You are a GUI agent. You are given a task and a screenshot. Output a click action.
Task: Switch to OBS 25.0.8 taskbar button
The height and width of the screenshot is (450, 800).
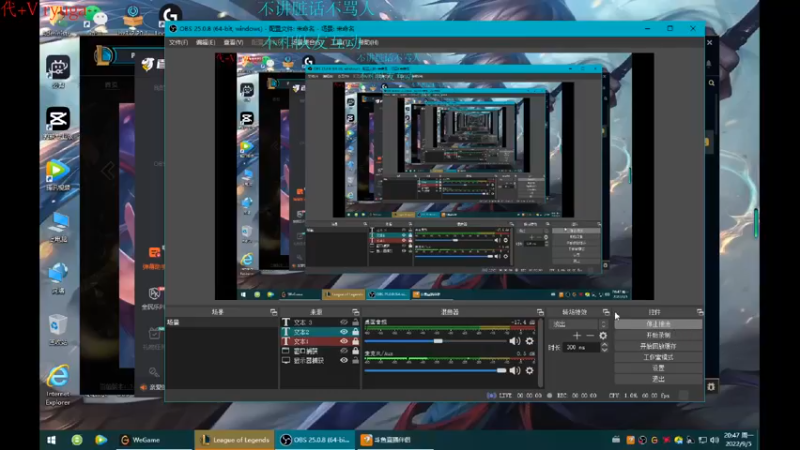315,440
